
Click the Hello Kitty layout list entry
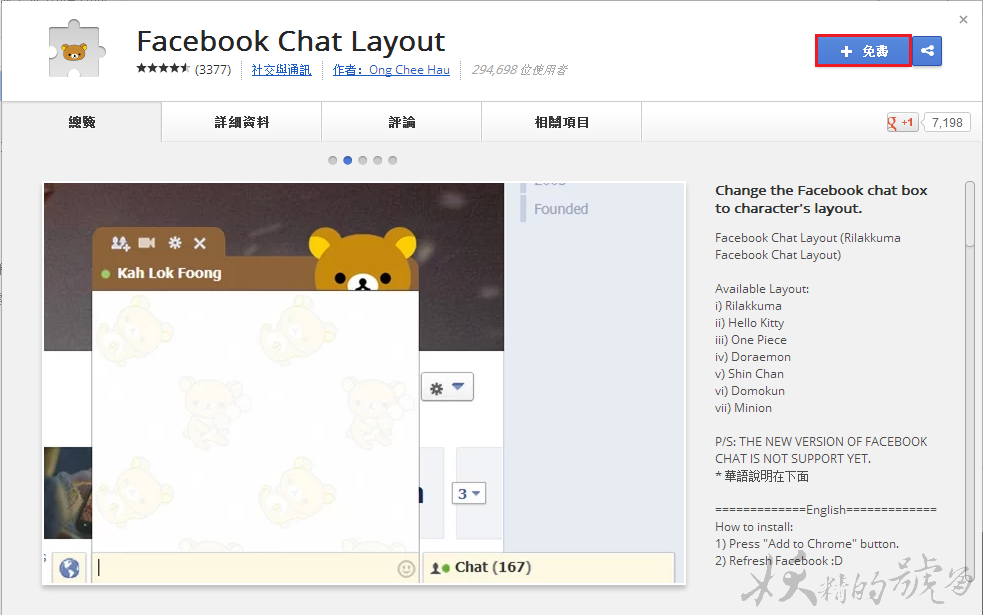(750, 323)
